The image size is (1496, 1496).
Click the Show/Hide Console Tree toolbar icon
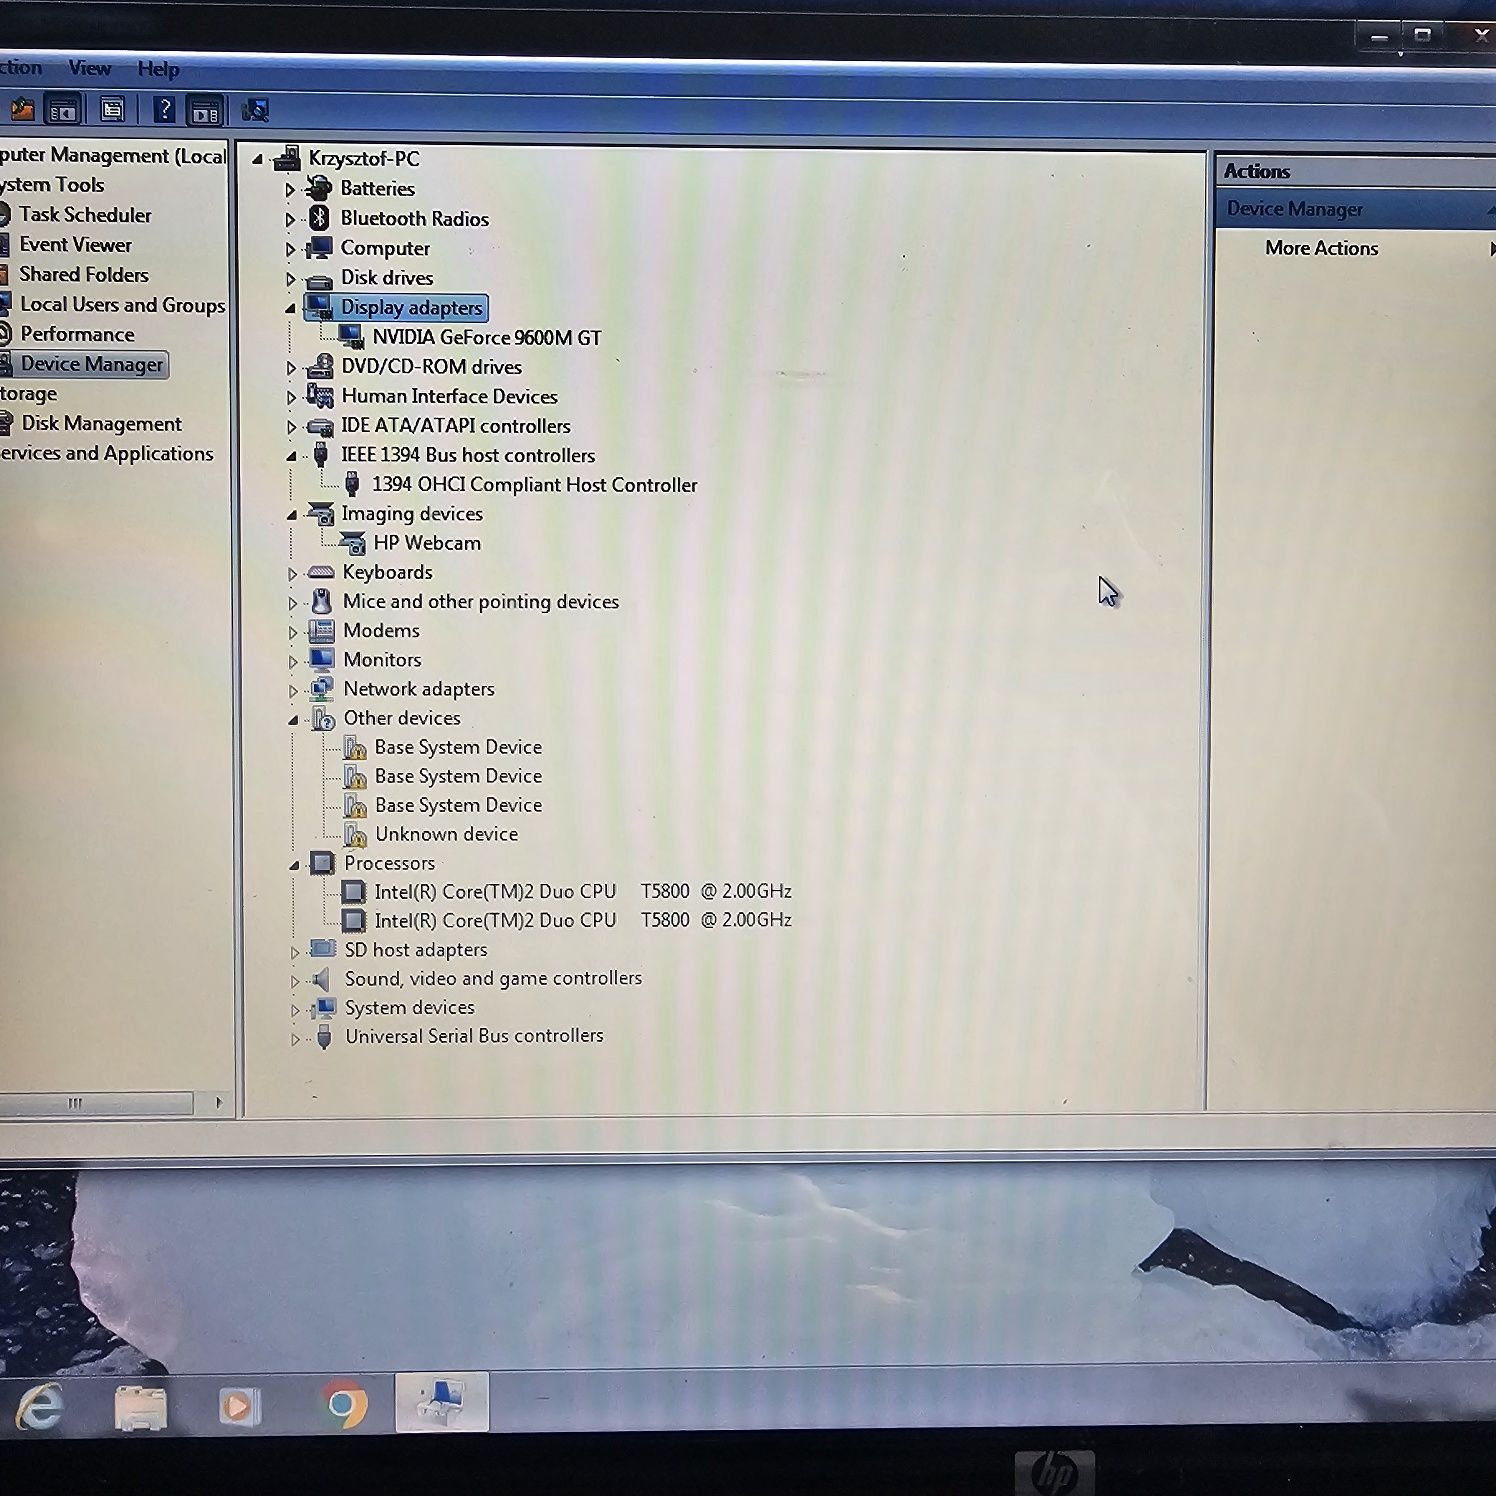tap(63, 109)
